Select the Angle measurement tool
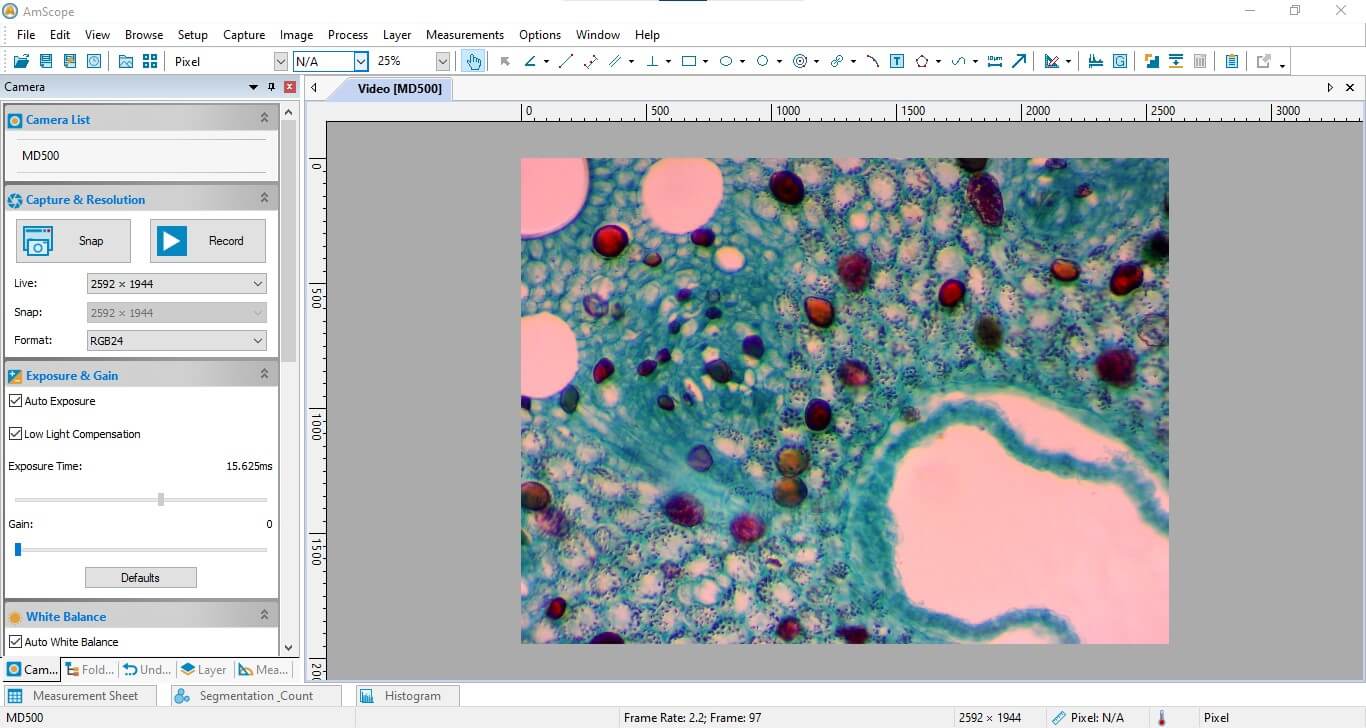 coord(533,61)
